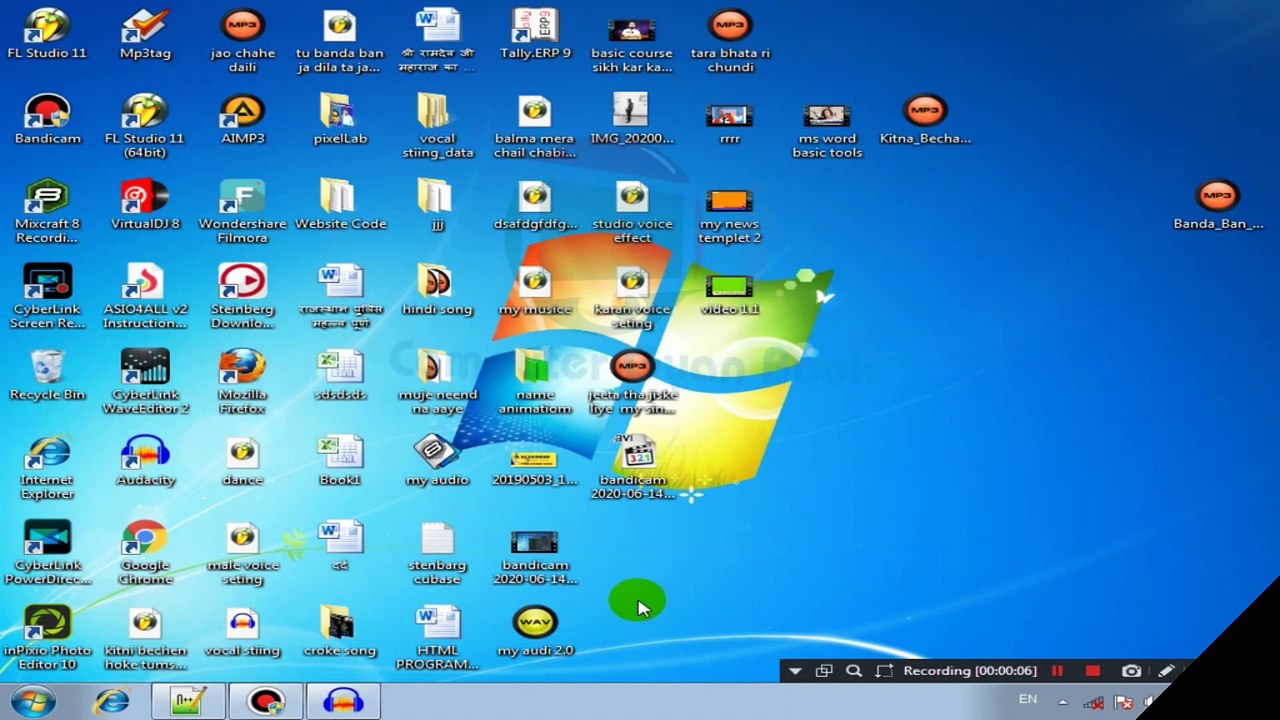
Task: Open the Book1 Excel file
Action: click(340, 461)
